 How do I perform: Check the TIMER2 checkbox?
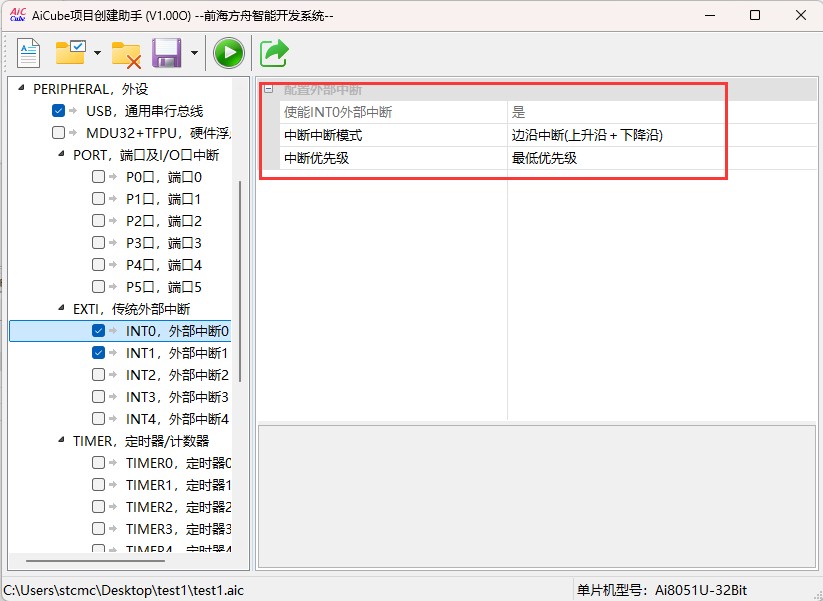point(98,507)
